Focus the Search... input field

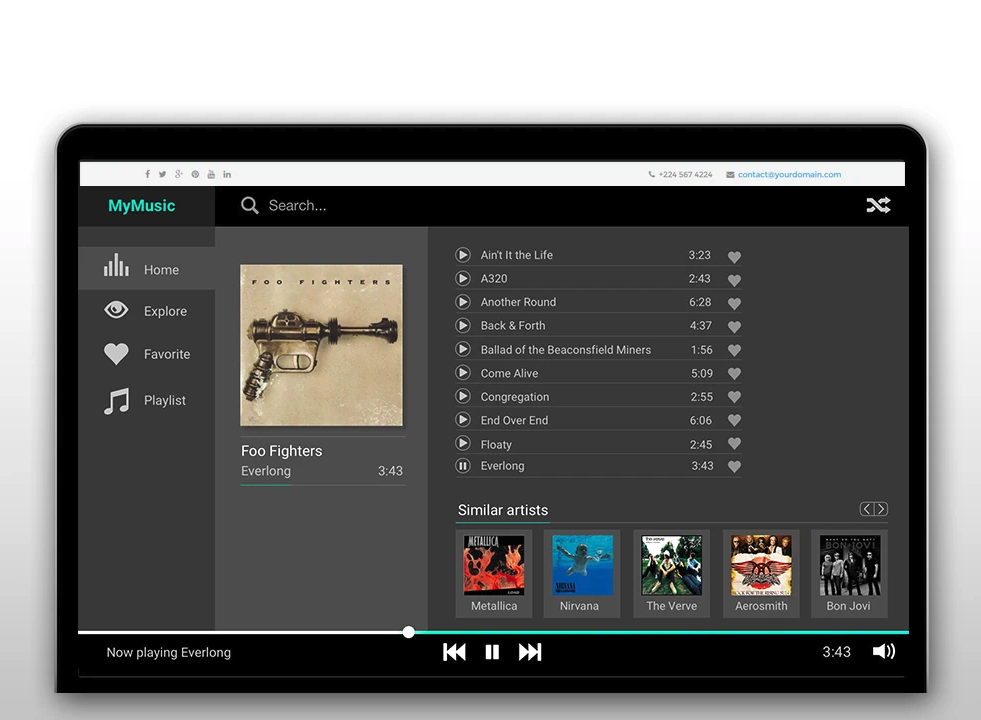[298, 205]
